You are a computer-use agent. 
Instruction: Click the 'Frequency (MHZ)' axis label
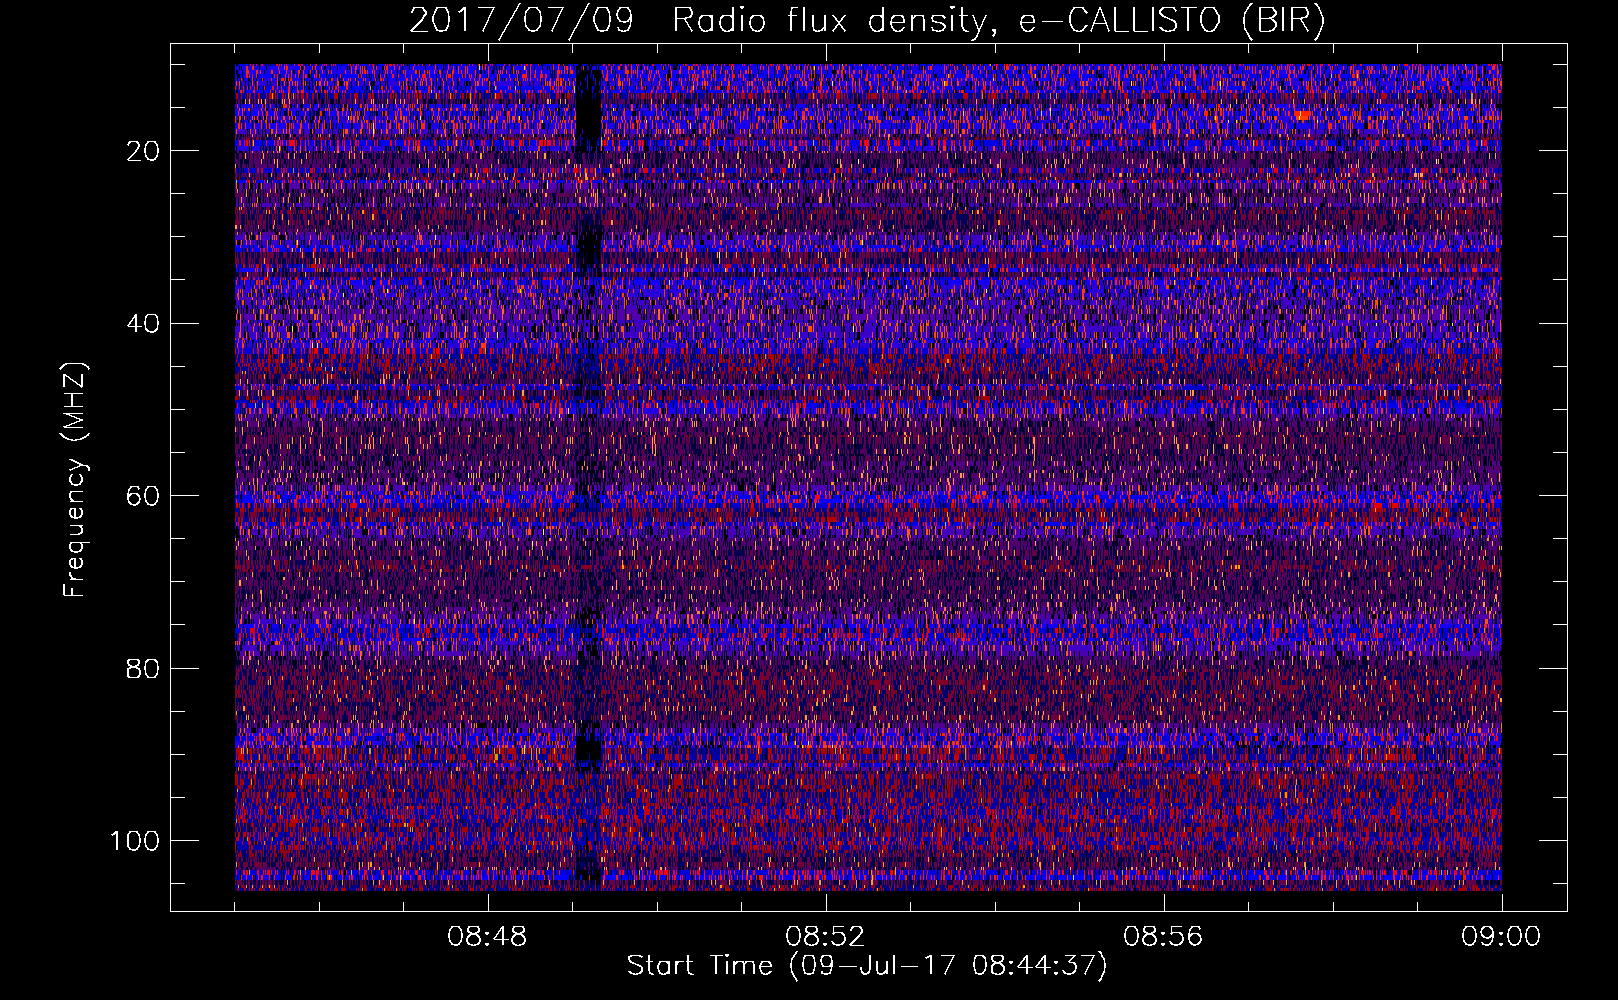point(75,479)
